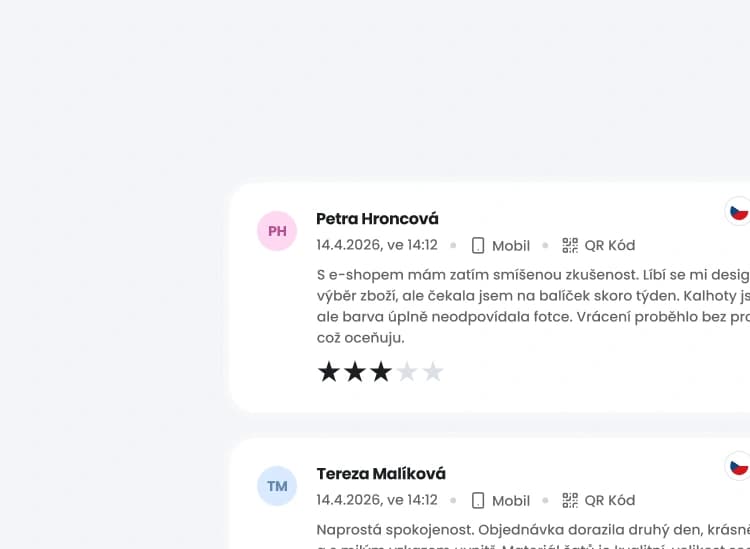Viewport: 750px width, 549px height.
Task: Click the Czech flag on Petra's review card
Action: pos(738,211)
